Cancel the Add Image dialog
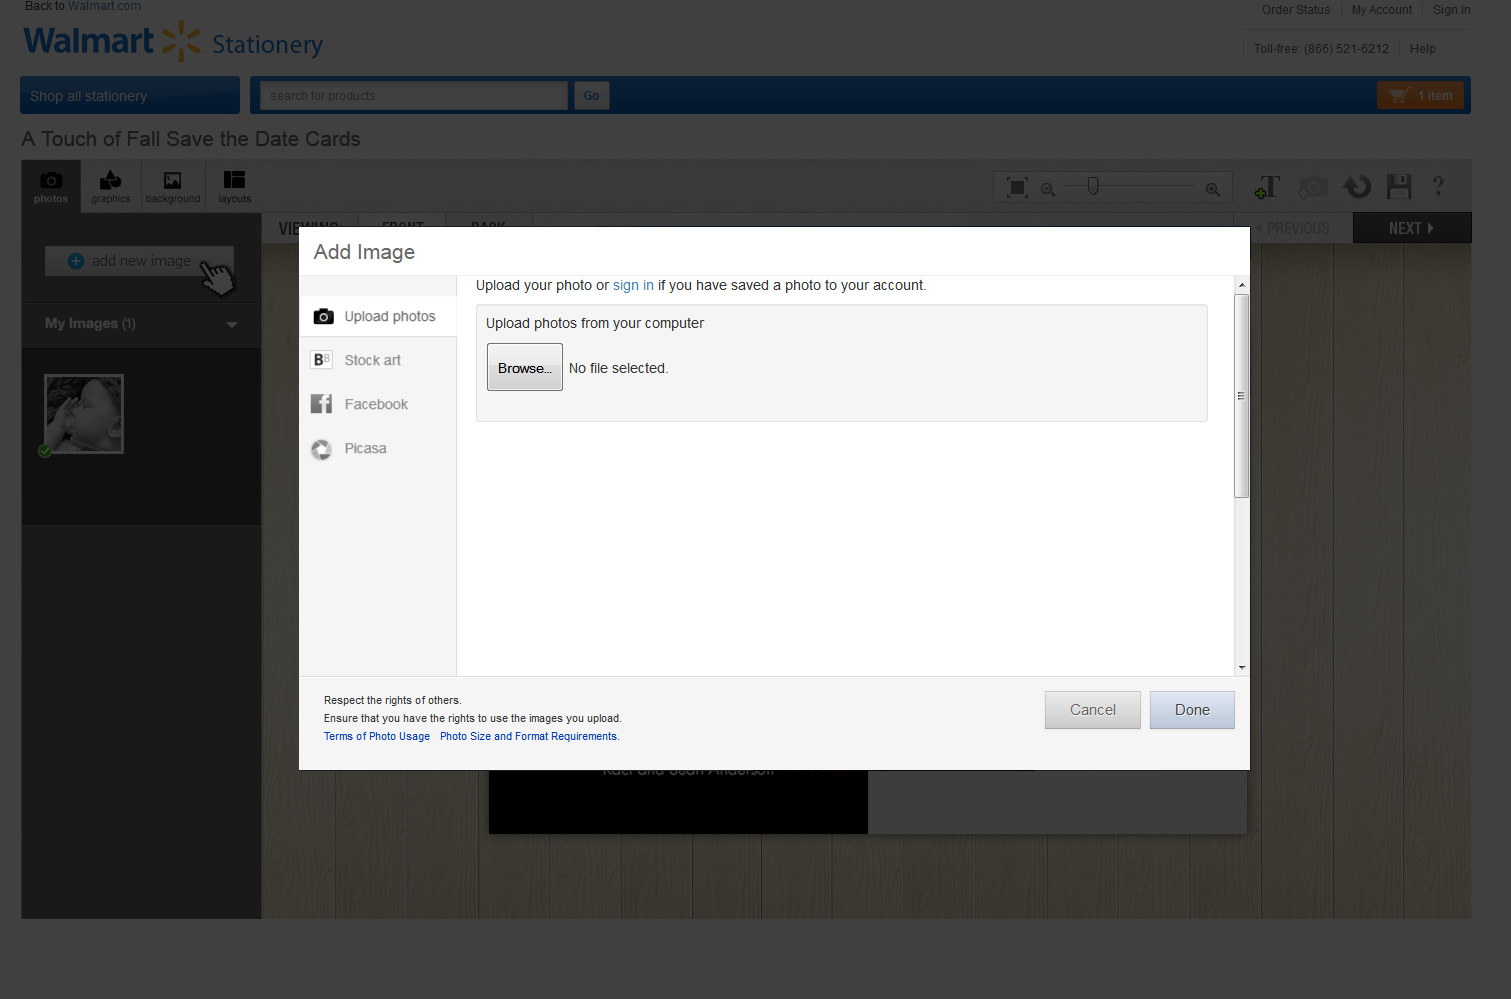This screenshot has width=1511, height=999. coord(1092,710)
